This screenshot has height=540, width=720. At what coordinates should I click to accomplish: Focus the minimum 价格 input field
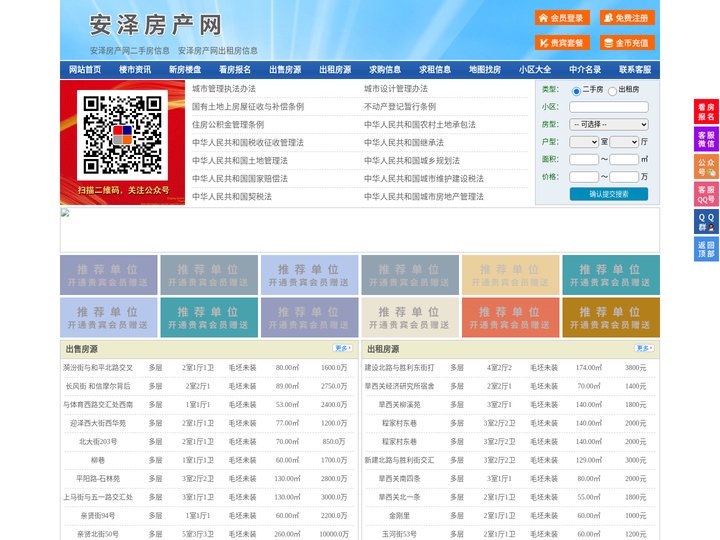[584, 177]
